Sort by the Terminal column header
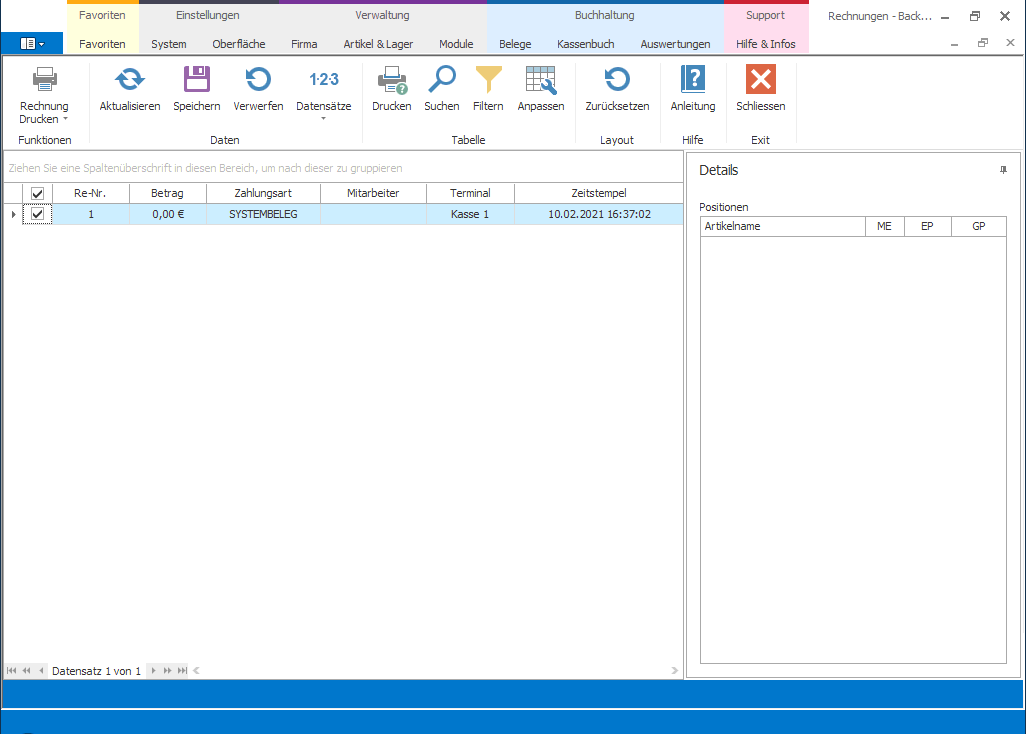The height and width of the screenshot is (734, 1026). (470, 193)
